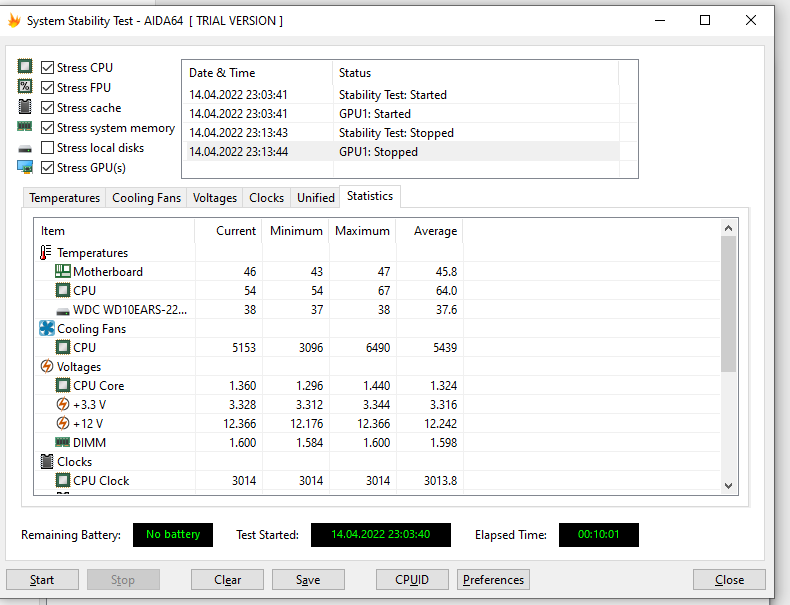Click the +12 V minimum value 12.176
The height and width of the screenshot is (605, 790).
(x=307, y=424)
